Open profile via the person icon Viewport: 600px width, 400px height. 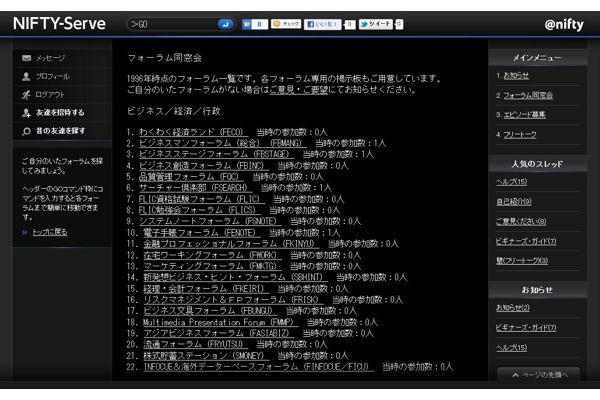pyautogui.click(x=27, y=76)
